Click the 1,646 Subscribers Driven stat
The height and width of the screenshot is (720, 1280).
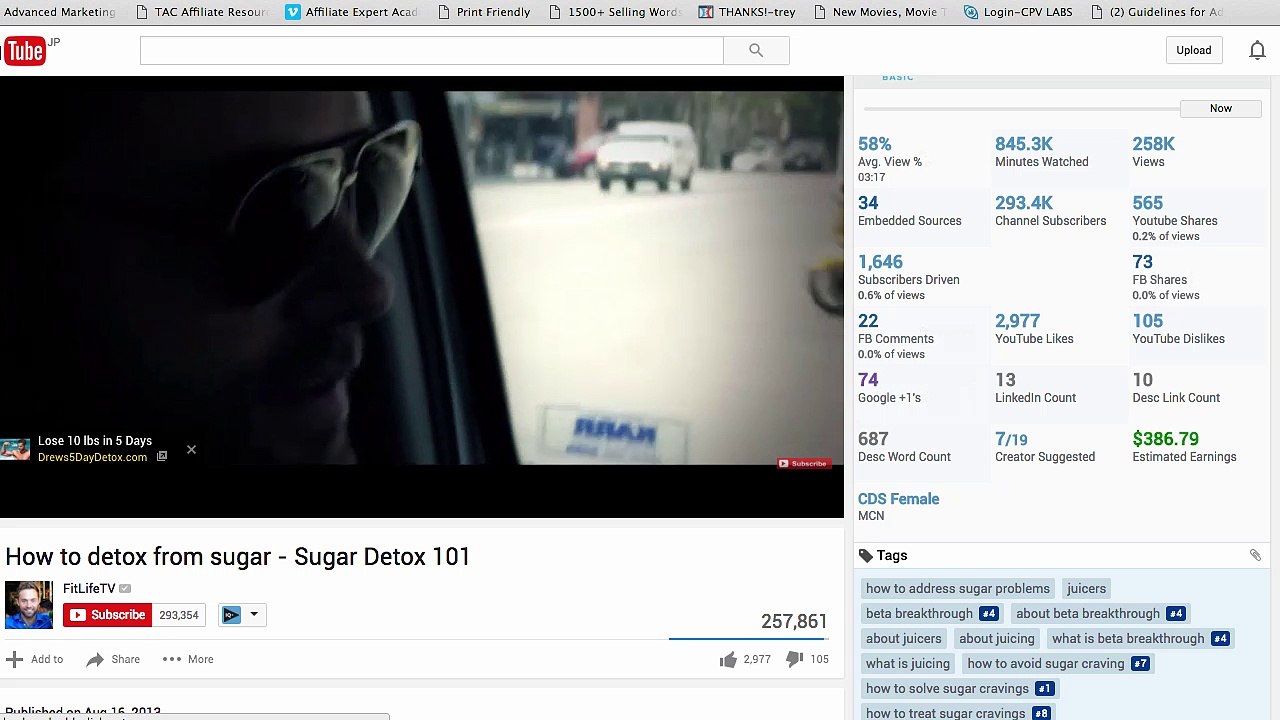pyautogui.click(x=908, y=277)
